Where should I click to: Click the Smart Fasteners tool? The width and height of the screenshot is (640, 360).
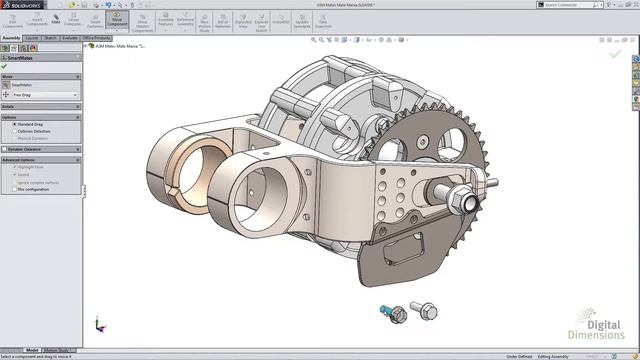(95, 22)
